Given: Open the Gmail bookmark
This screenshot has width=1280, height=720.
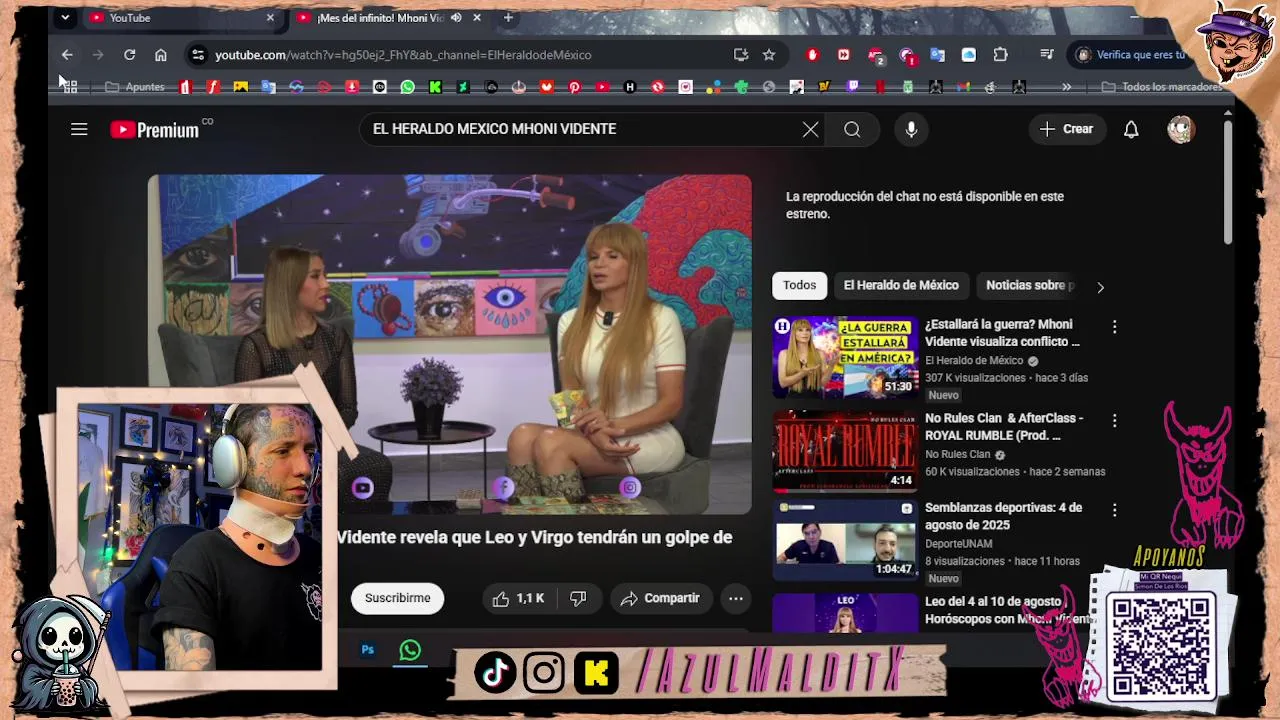Looking at the screenshot, I should (963, 87).
